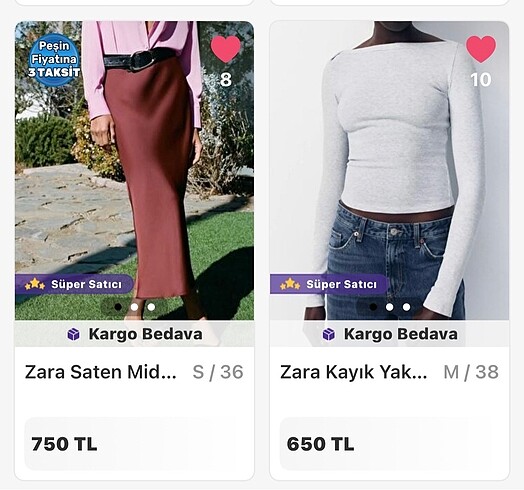Select third image dot on skirt photo
This screenshot has height=490, width=524.
(151, 307)
